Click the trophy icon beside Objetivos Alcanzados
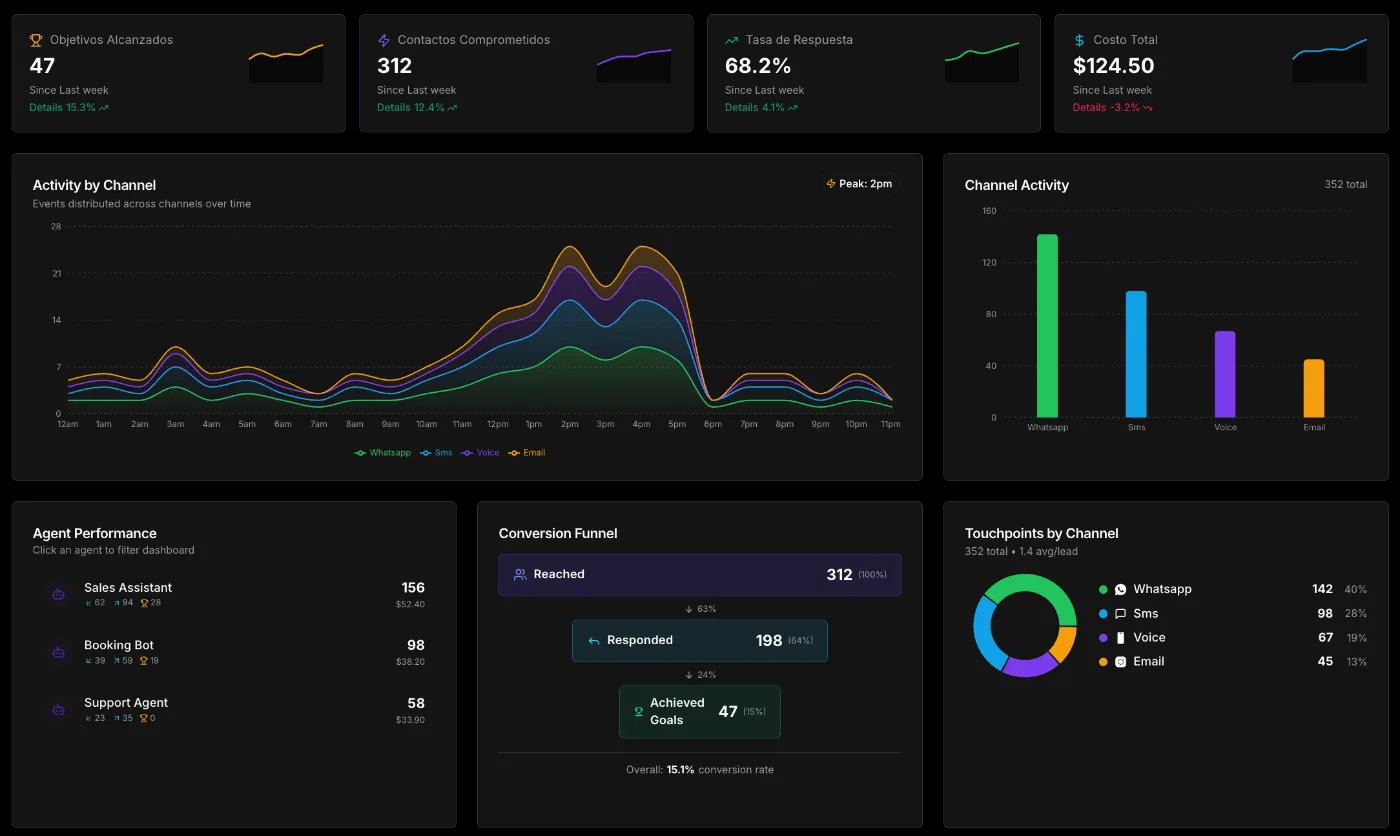The width and height of the screenshot is (1400, 836). point(36,40)
